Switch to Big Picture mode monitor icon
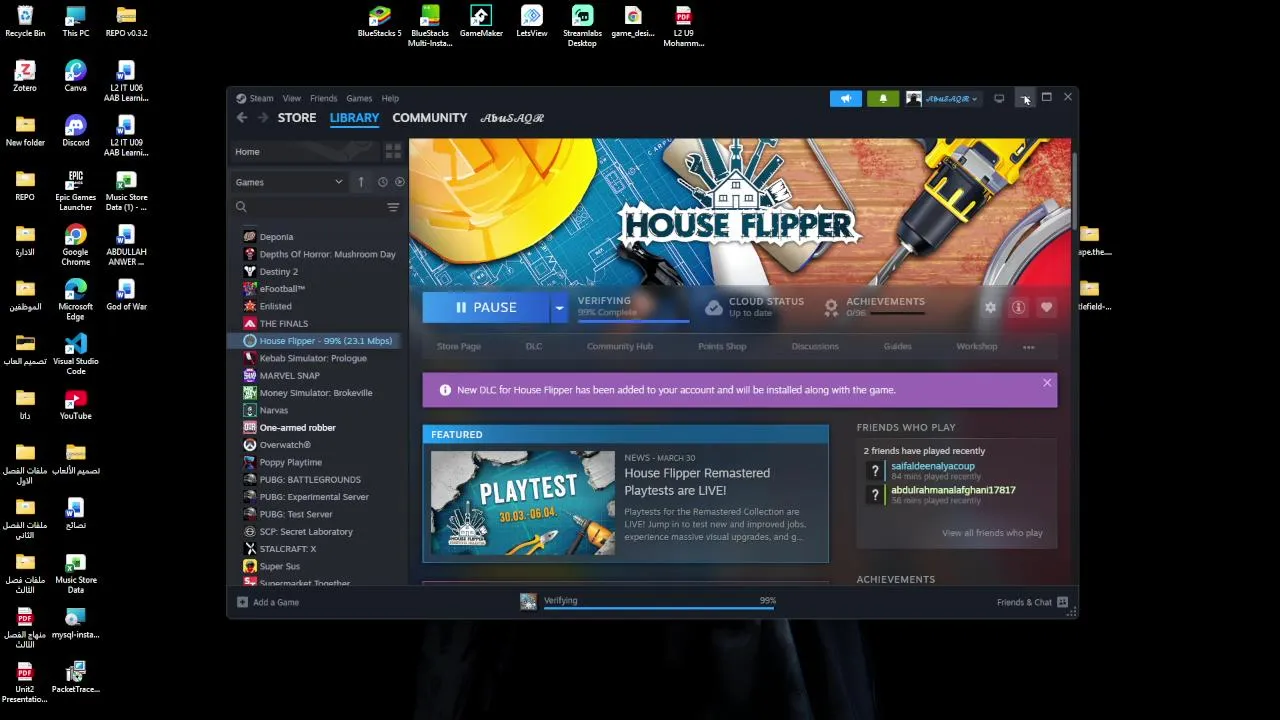The height and width of the screenshot is (720, 1280). pos(999,98)
